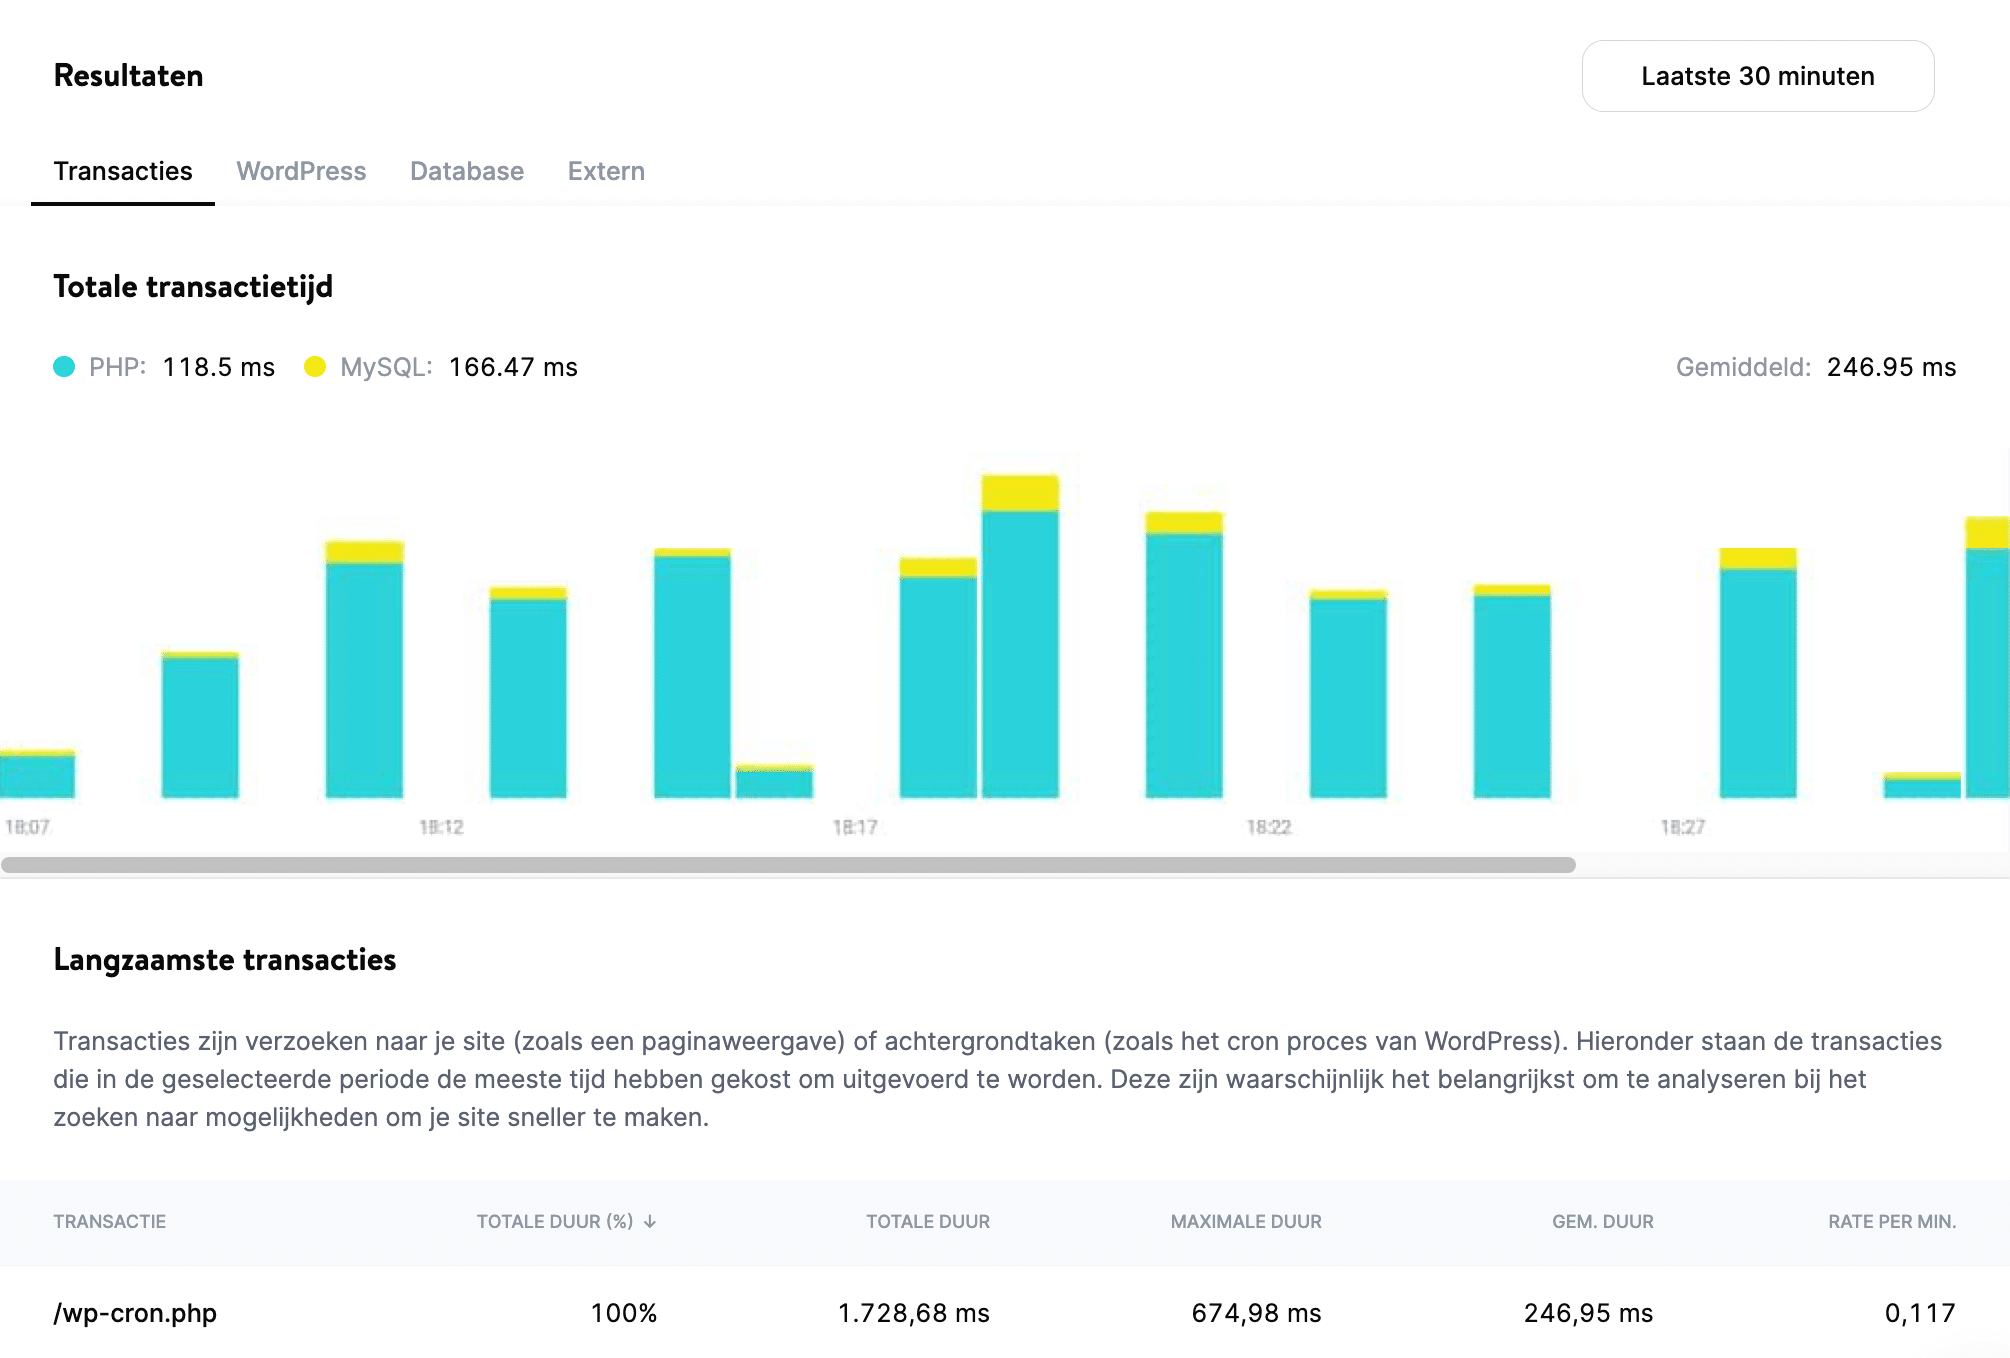
Task: Select the Transacties tab
Action: (x=123, y=171)
